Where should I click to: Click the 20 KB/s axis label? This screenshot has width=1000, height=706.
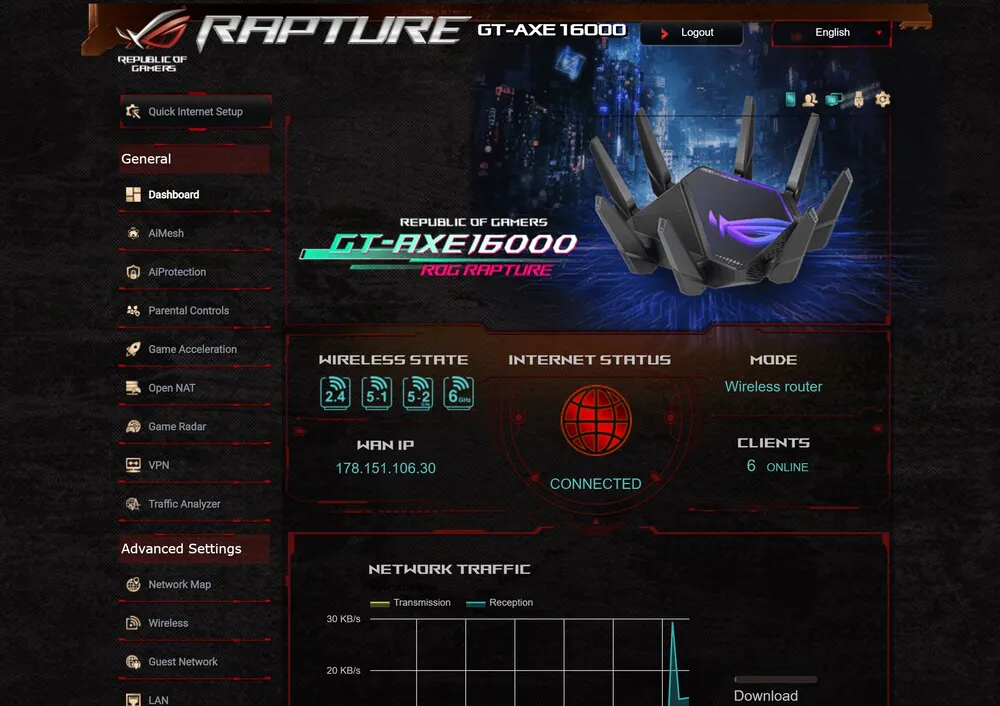(343, 670)
